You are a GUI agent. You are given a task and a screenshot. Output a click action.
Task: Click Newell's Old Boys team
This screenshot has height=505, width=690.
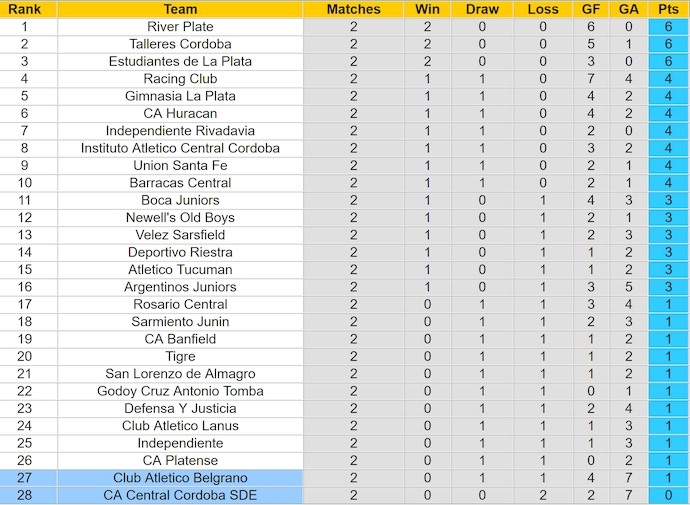[180, 217]
